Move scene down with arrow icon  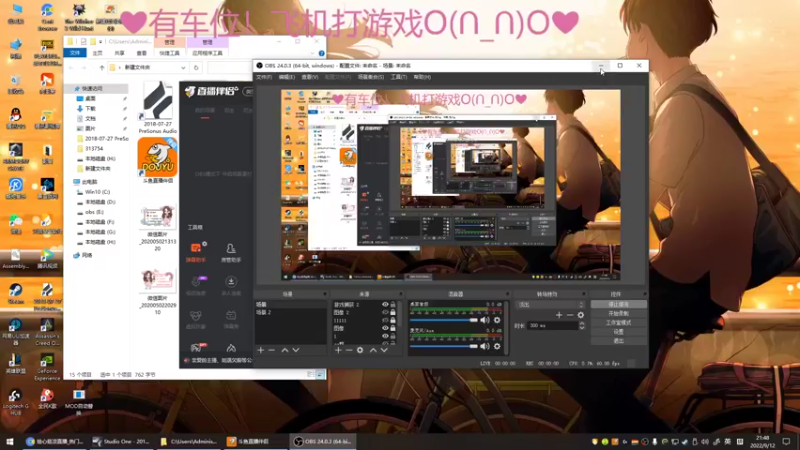click(296, 350)
